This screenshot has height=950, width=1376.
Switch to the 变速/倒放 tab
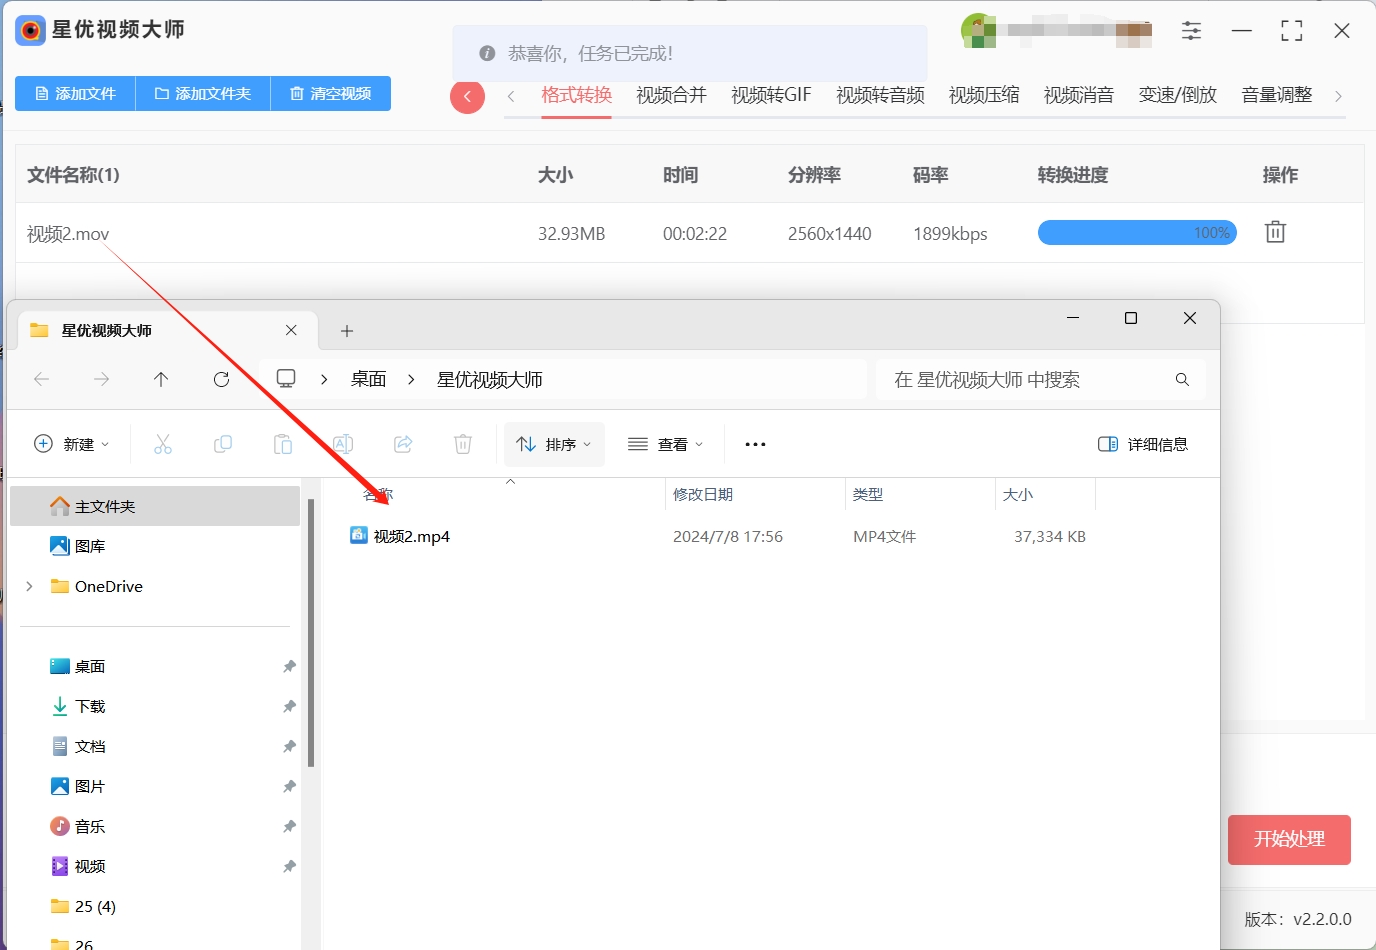(x=1178, y=95)
